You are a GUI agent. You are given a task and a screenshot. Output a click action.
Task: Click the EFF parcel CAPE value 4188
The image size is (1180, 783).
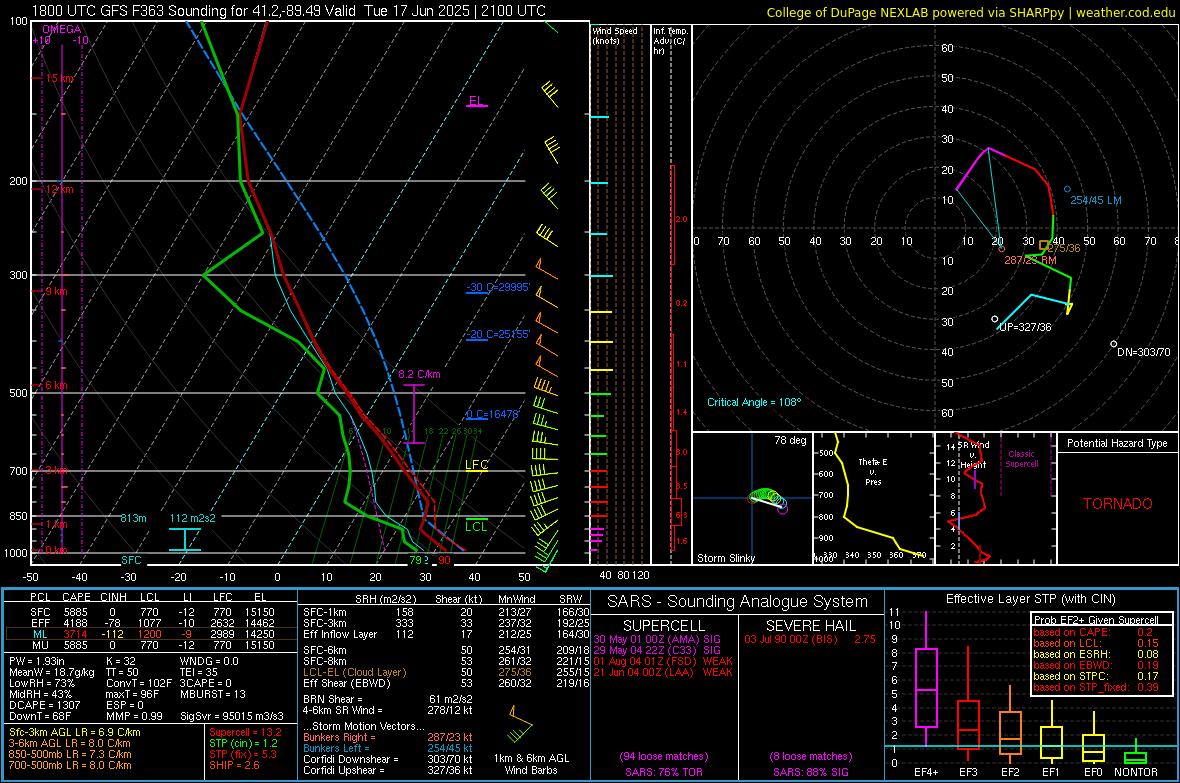[75, 623]
